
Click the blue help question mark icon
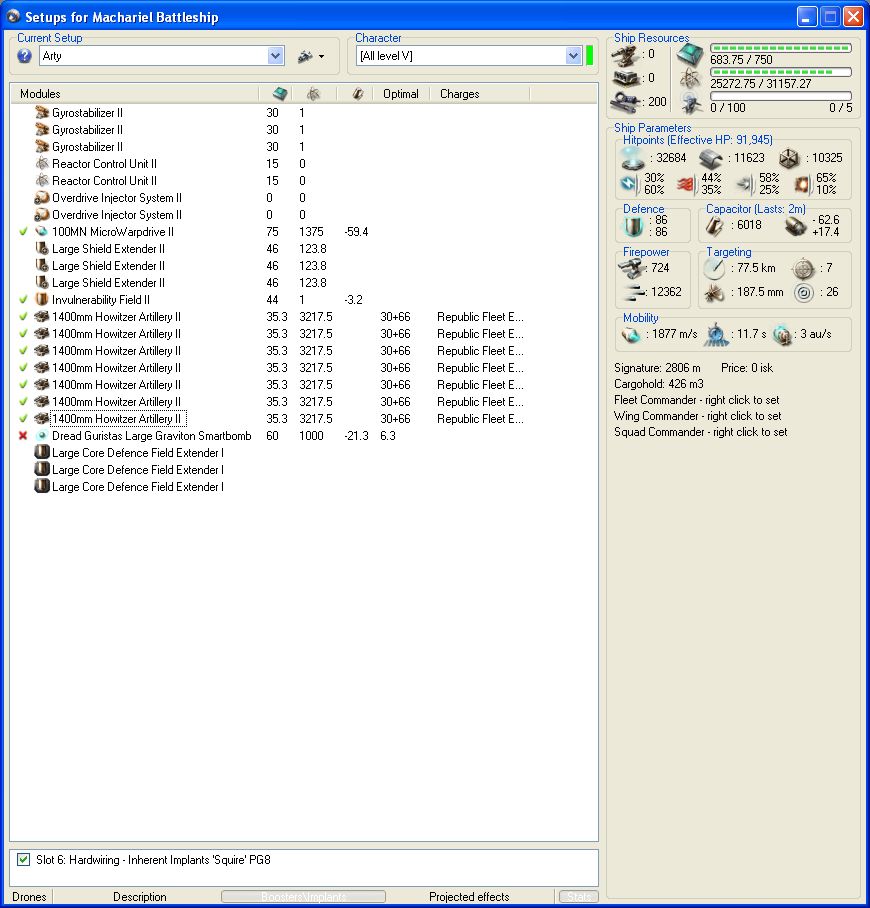pyautogui.click(x=24, y=56)
